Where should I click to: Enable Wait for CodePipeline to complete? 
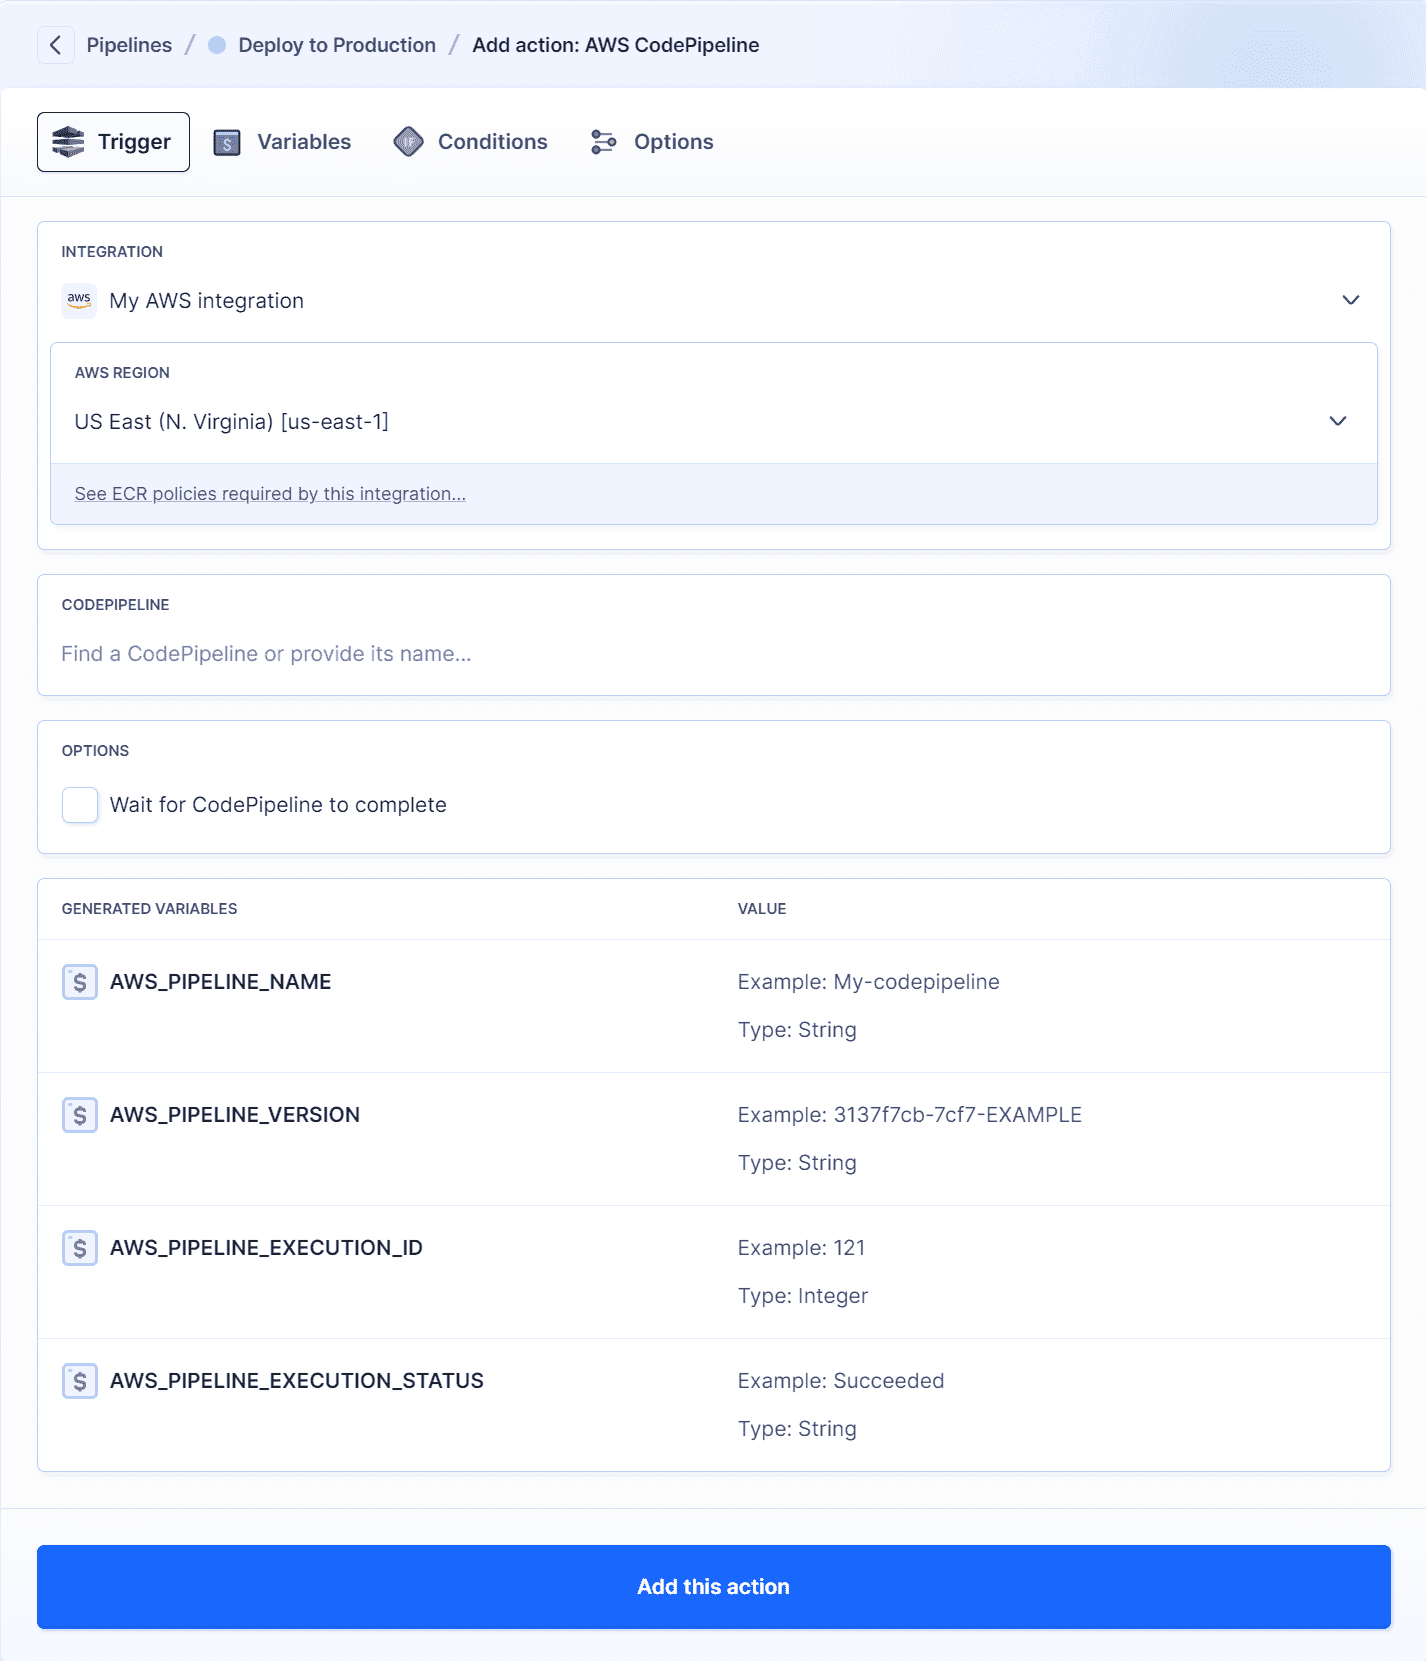coord(80,805)
